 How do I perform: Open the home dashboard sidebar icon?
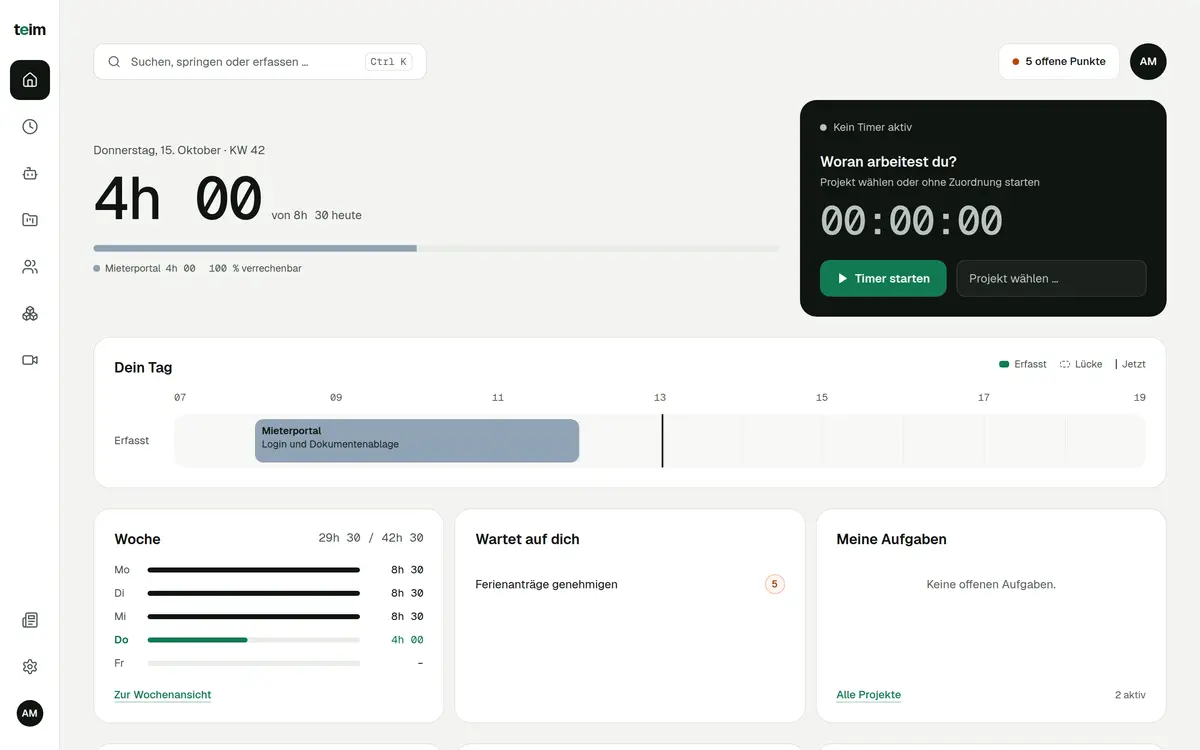30,80
